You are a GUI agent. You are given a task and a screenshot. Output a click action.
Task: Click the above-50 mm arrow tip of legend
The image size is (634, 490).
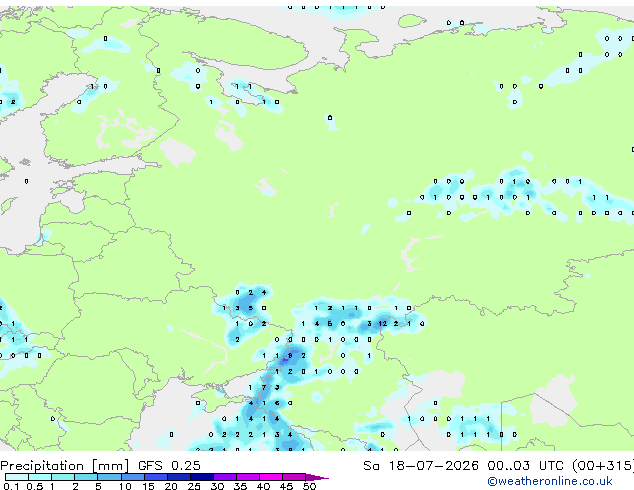317,477
